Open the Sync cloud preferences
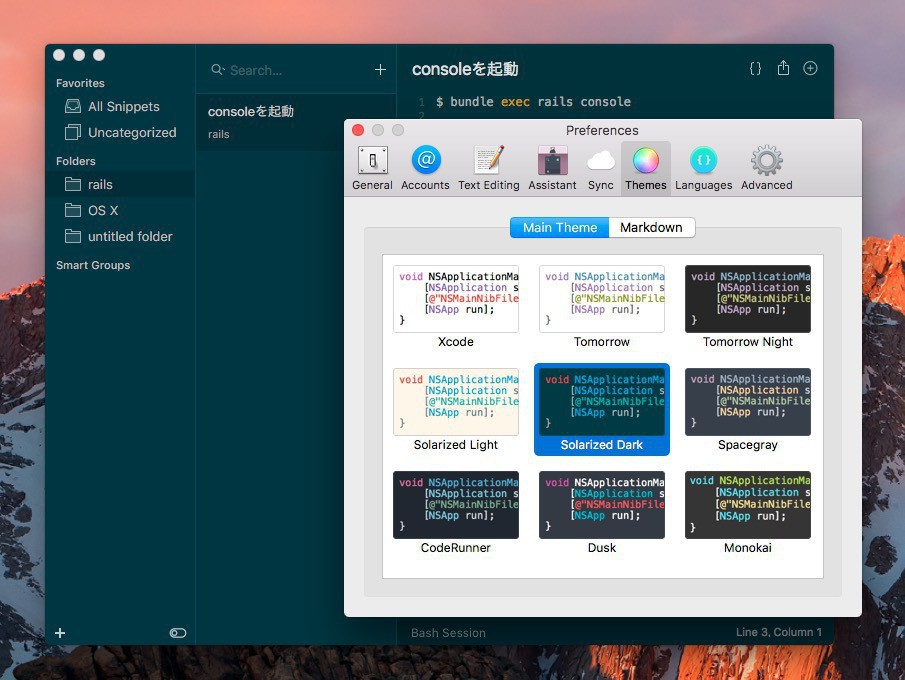 point(600,167)
